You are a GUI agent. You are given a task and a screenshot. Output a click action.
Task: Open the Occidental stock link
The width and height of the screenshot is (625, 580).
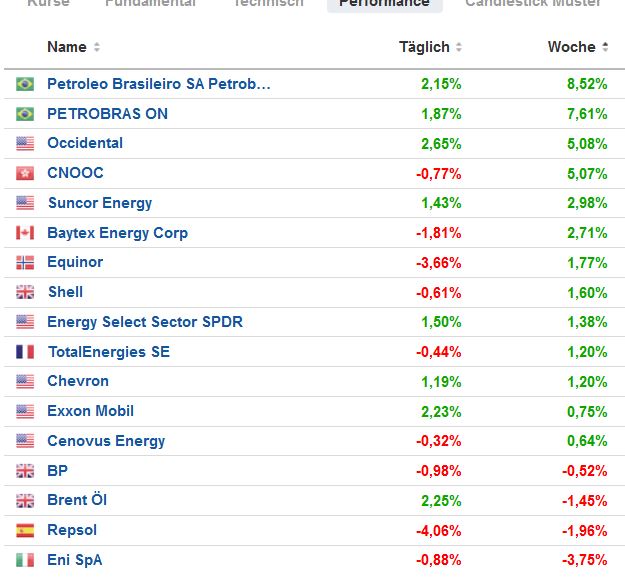click(85, 143)
